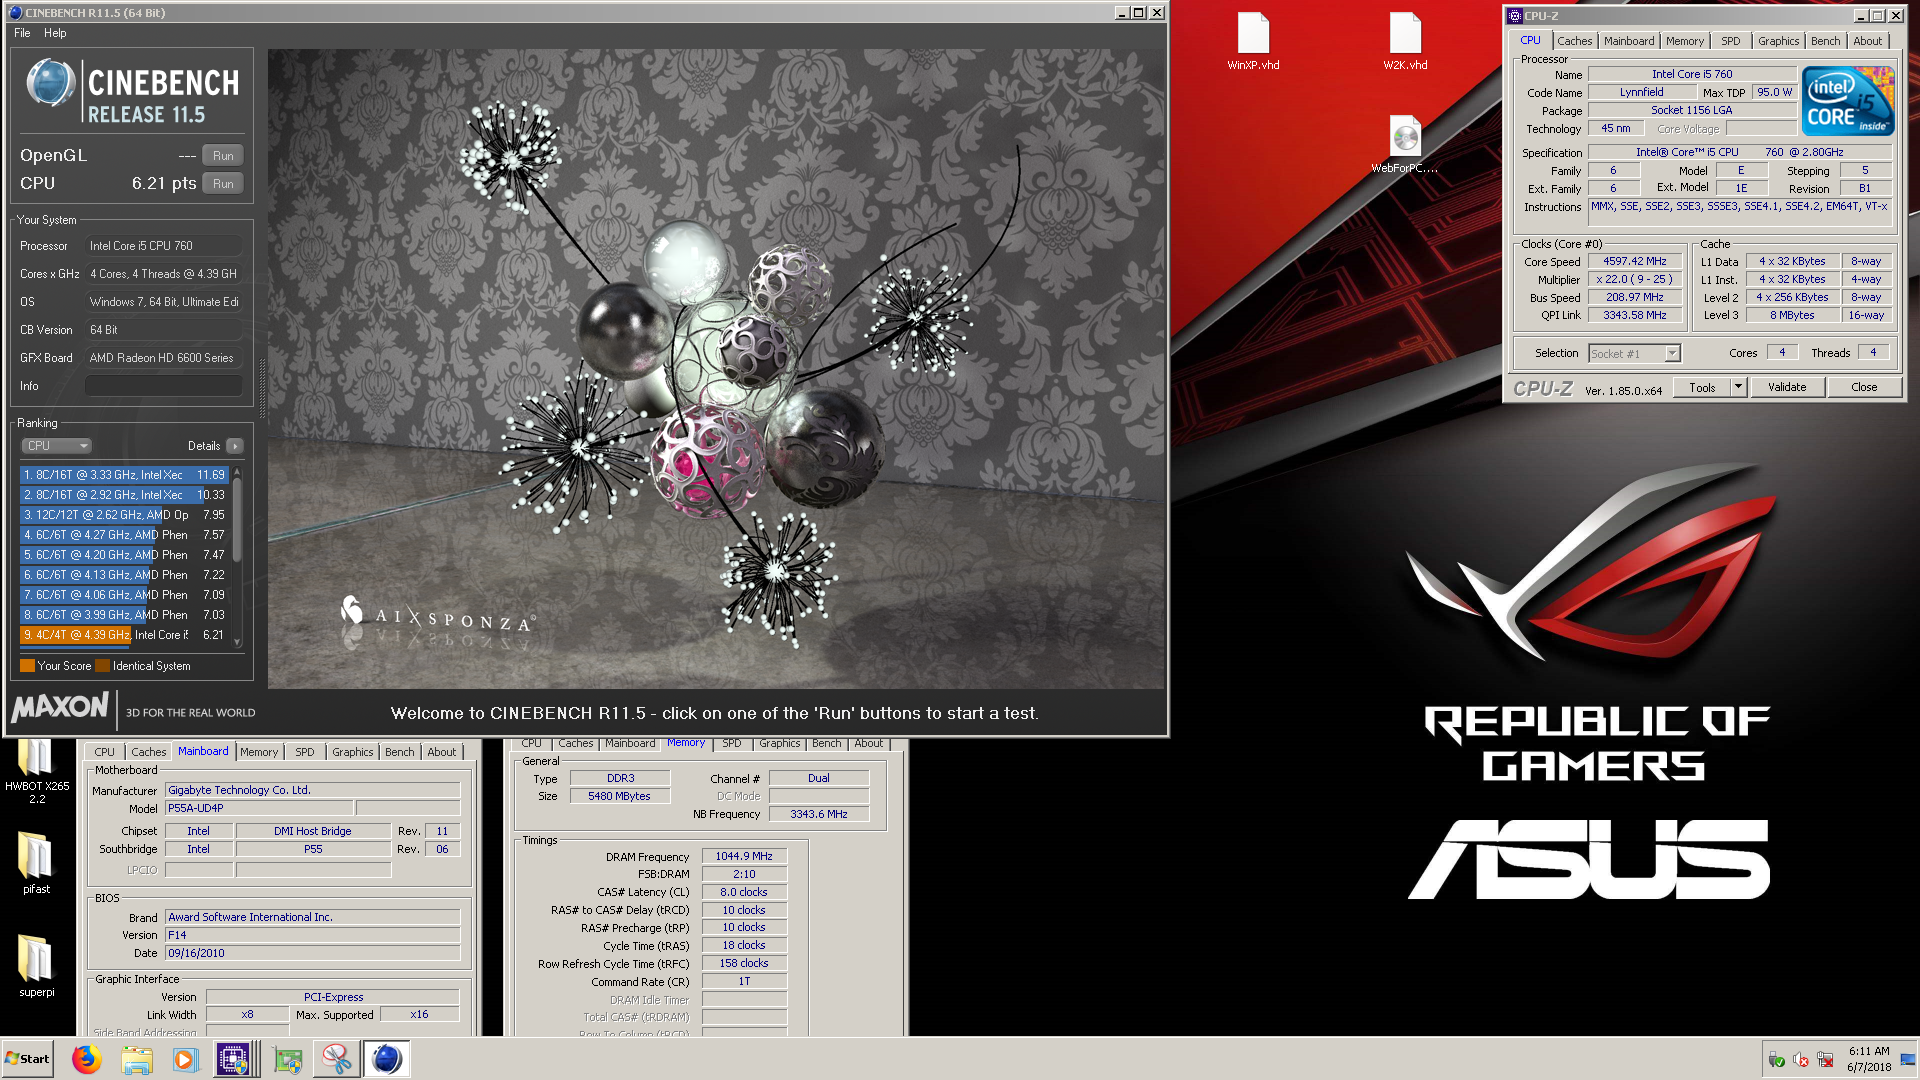Switch to Snipping Tool on taskbar
The image size is (1920, 1080).
click(337, 1059)
